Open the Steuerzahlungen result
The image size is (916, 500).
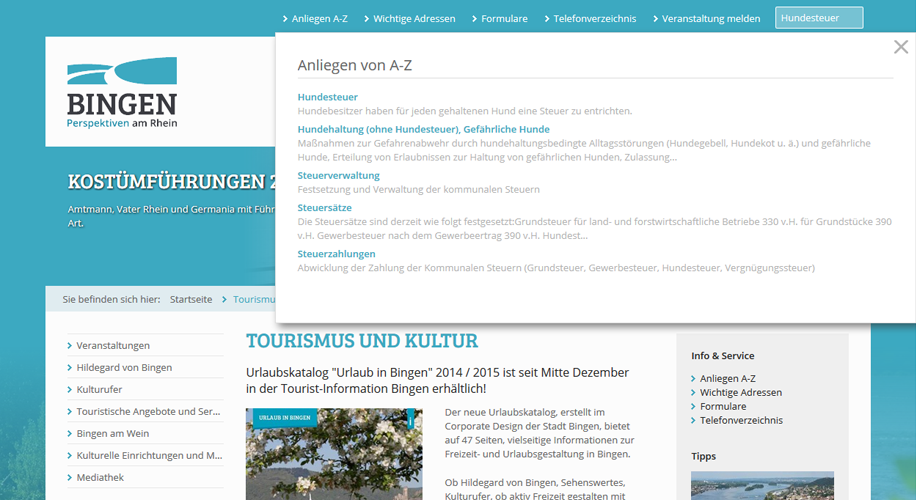point(336,254)
